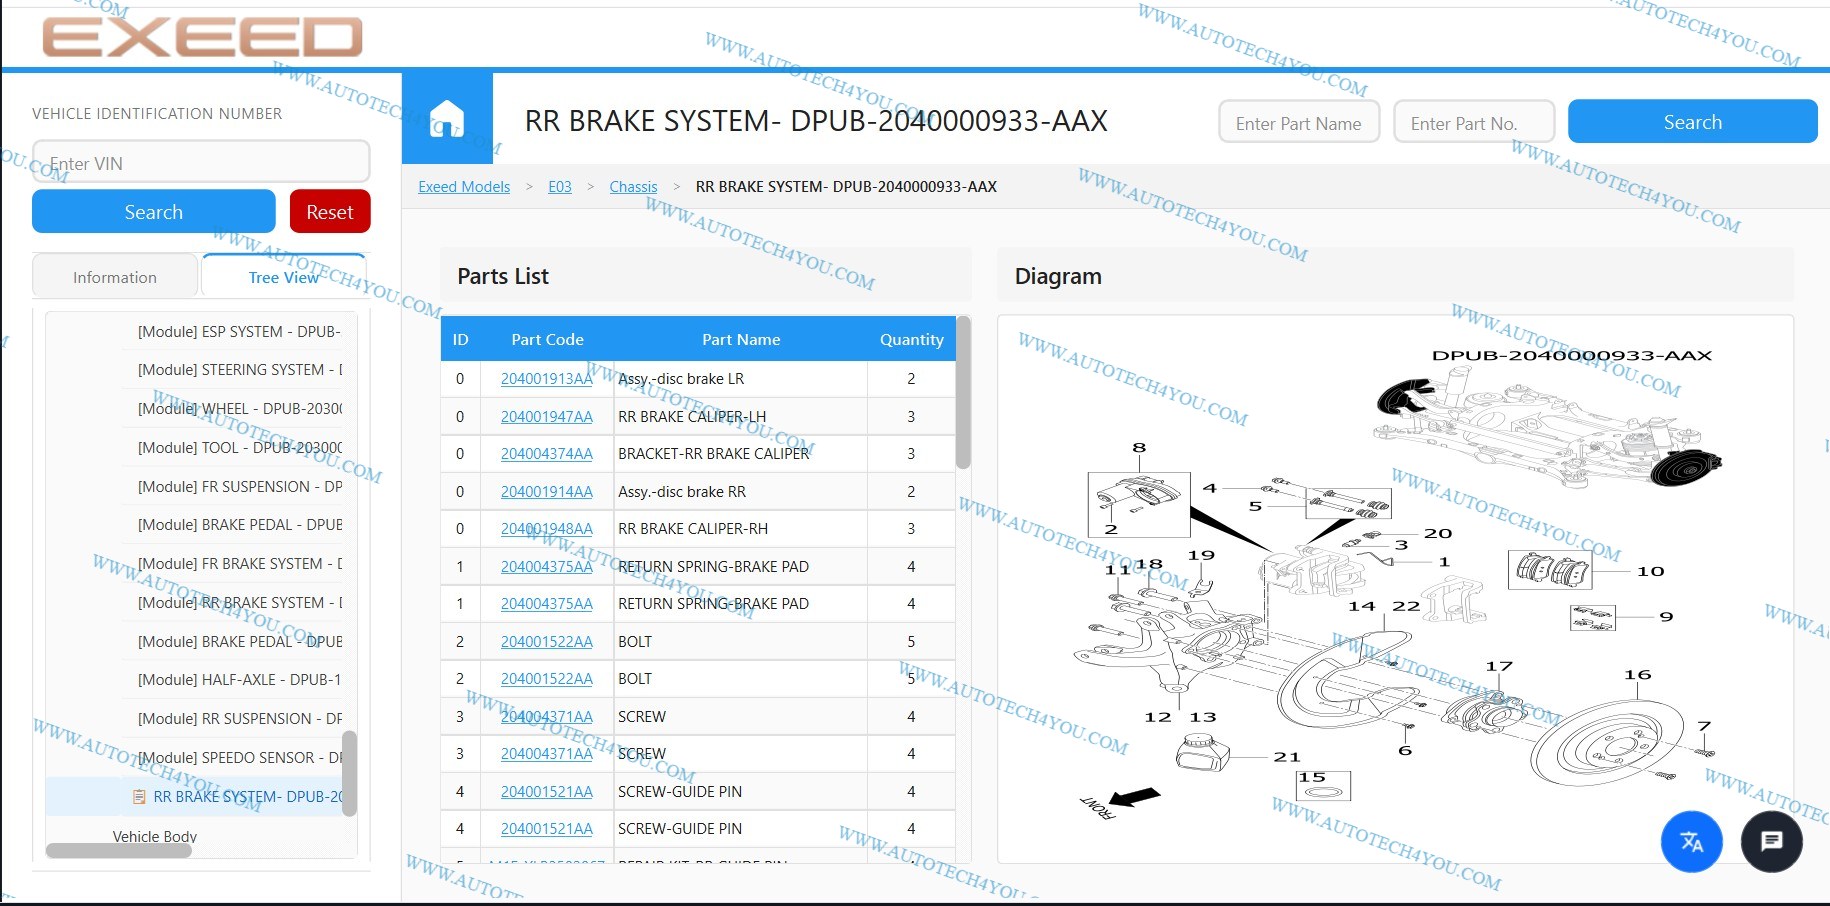Screen dimensions: 1830x906
Task: Select the STEERING SYSTEM module
Action: point(240,370)
